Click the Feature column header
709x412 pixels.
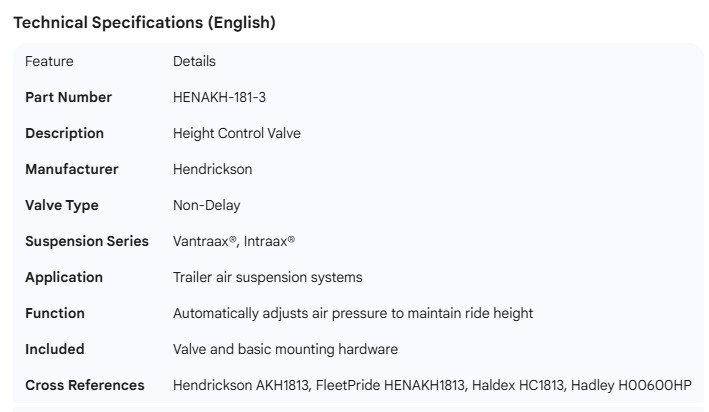[49, 61]
